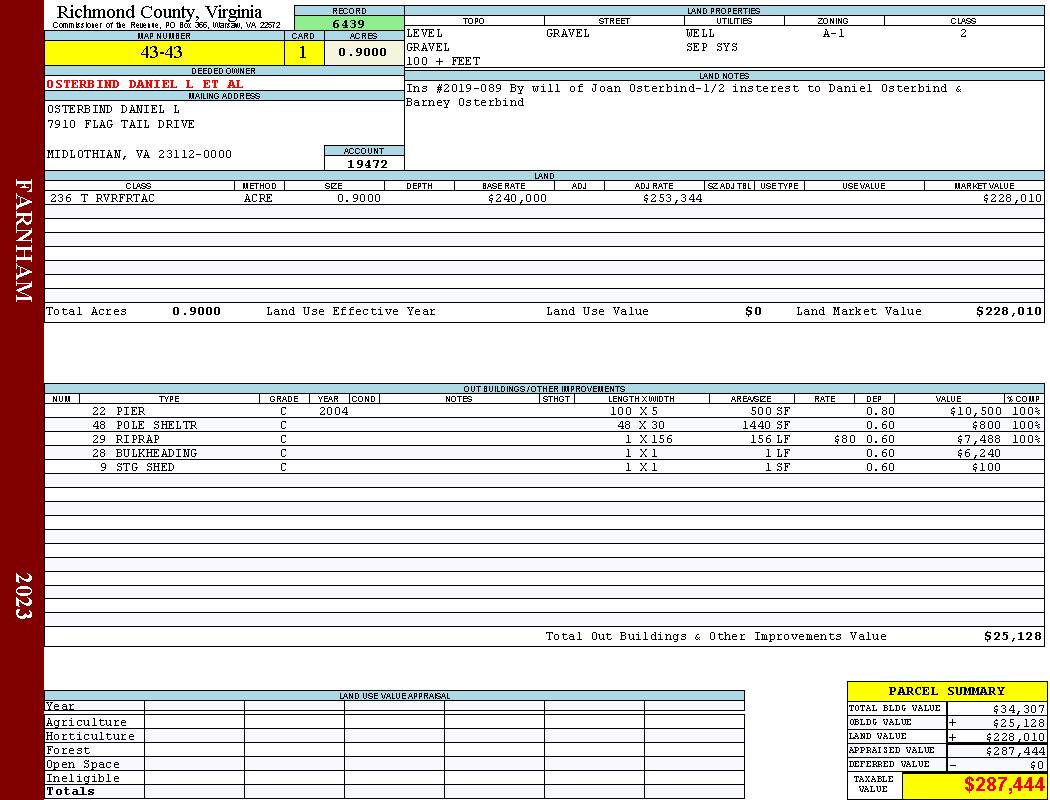Select TOTAL BLDG VALUE $34,307

point(1019,709)
